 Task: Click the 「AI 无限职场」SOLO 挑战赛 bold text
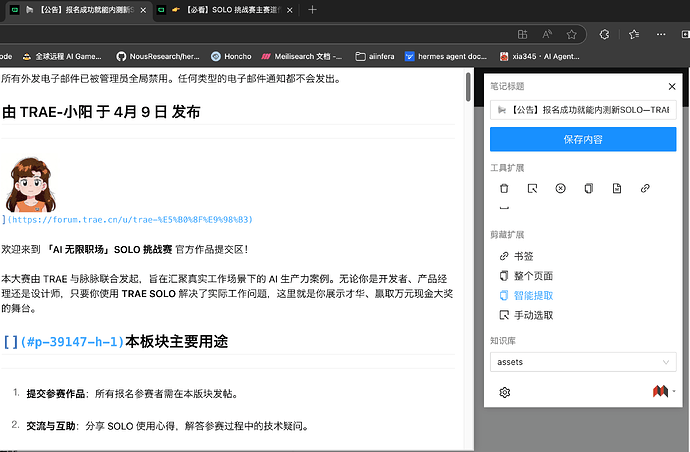(109, 250)
